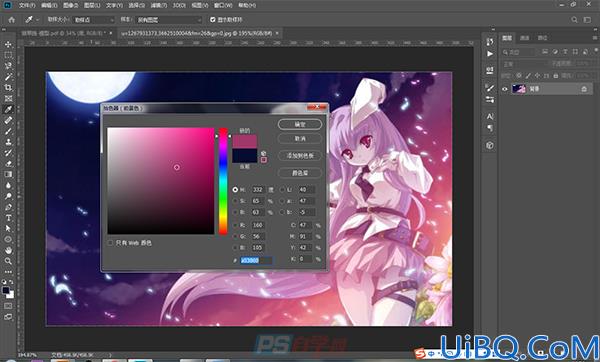Select the Horizontal Type tool
This screenshot has height=362, width=600.
[8, 218]
